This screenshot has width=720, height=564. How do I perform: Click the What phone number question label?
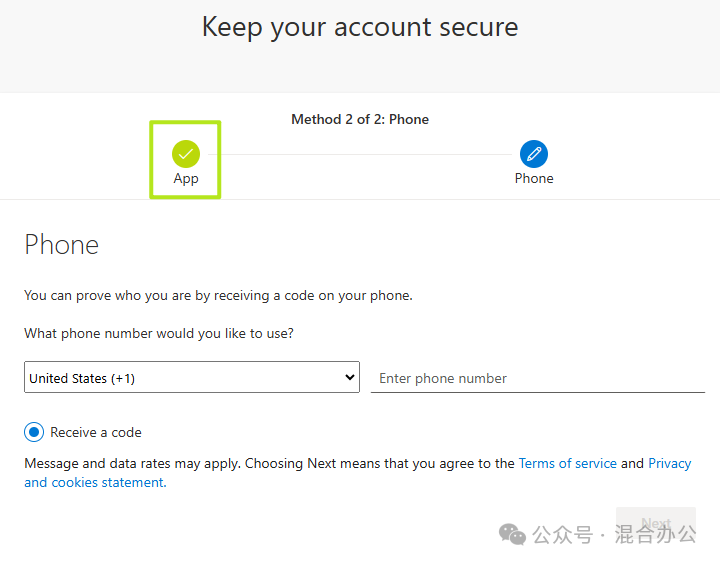point(159,333)
